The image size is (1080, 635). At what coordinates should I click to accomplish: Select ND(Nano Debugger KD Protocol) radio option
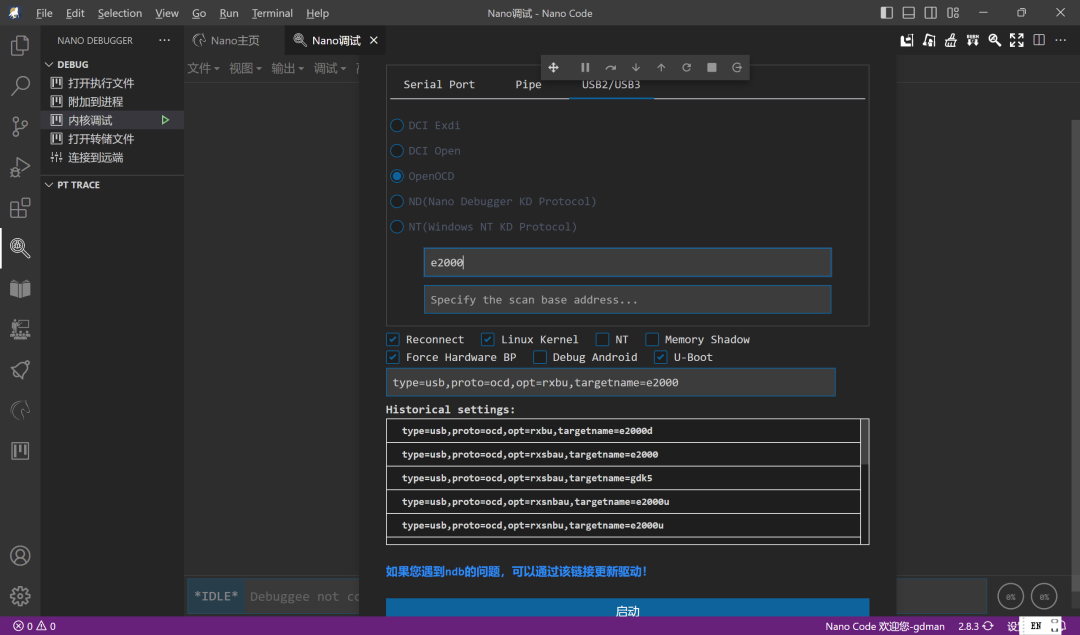pos(397,202)
